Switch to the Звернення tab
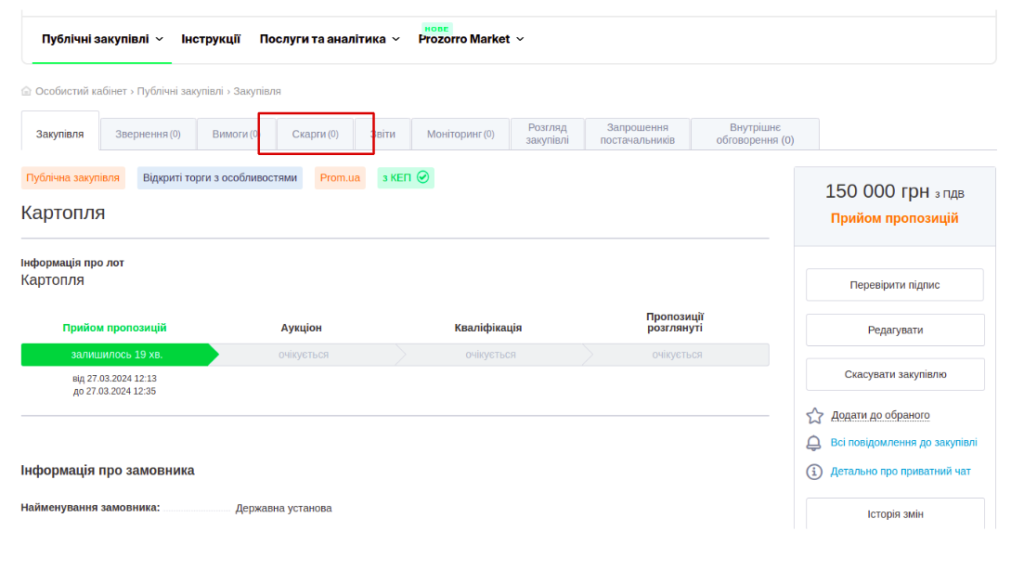Viewport: 1024px width, 583px height. pyautogui.click(x=147, y=134)
